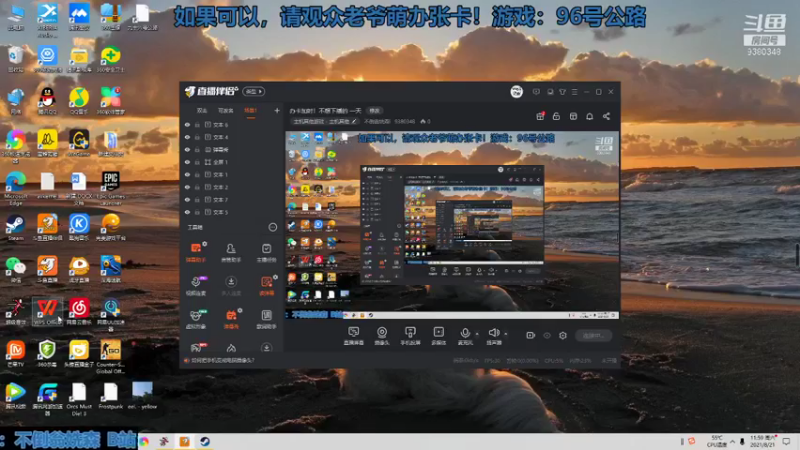This screenshot has width=800, height=450.
Task: Open the download-arrow tool in toolbox's second row
Action: (x=231, y=285)
